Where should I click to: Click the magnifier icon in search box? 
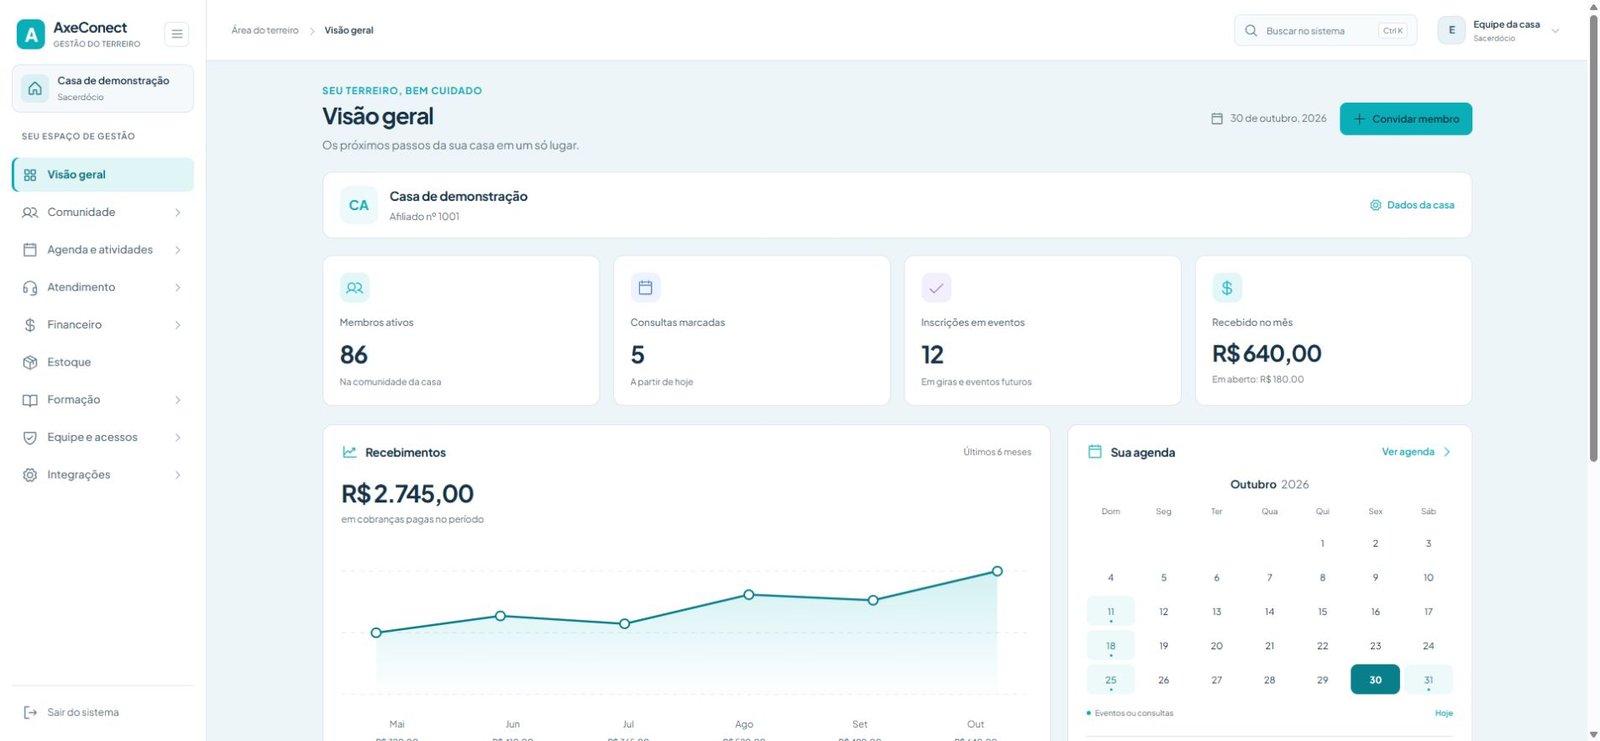coord(1251,31)
